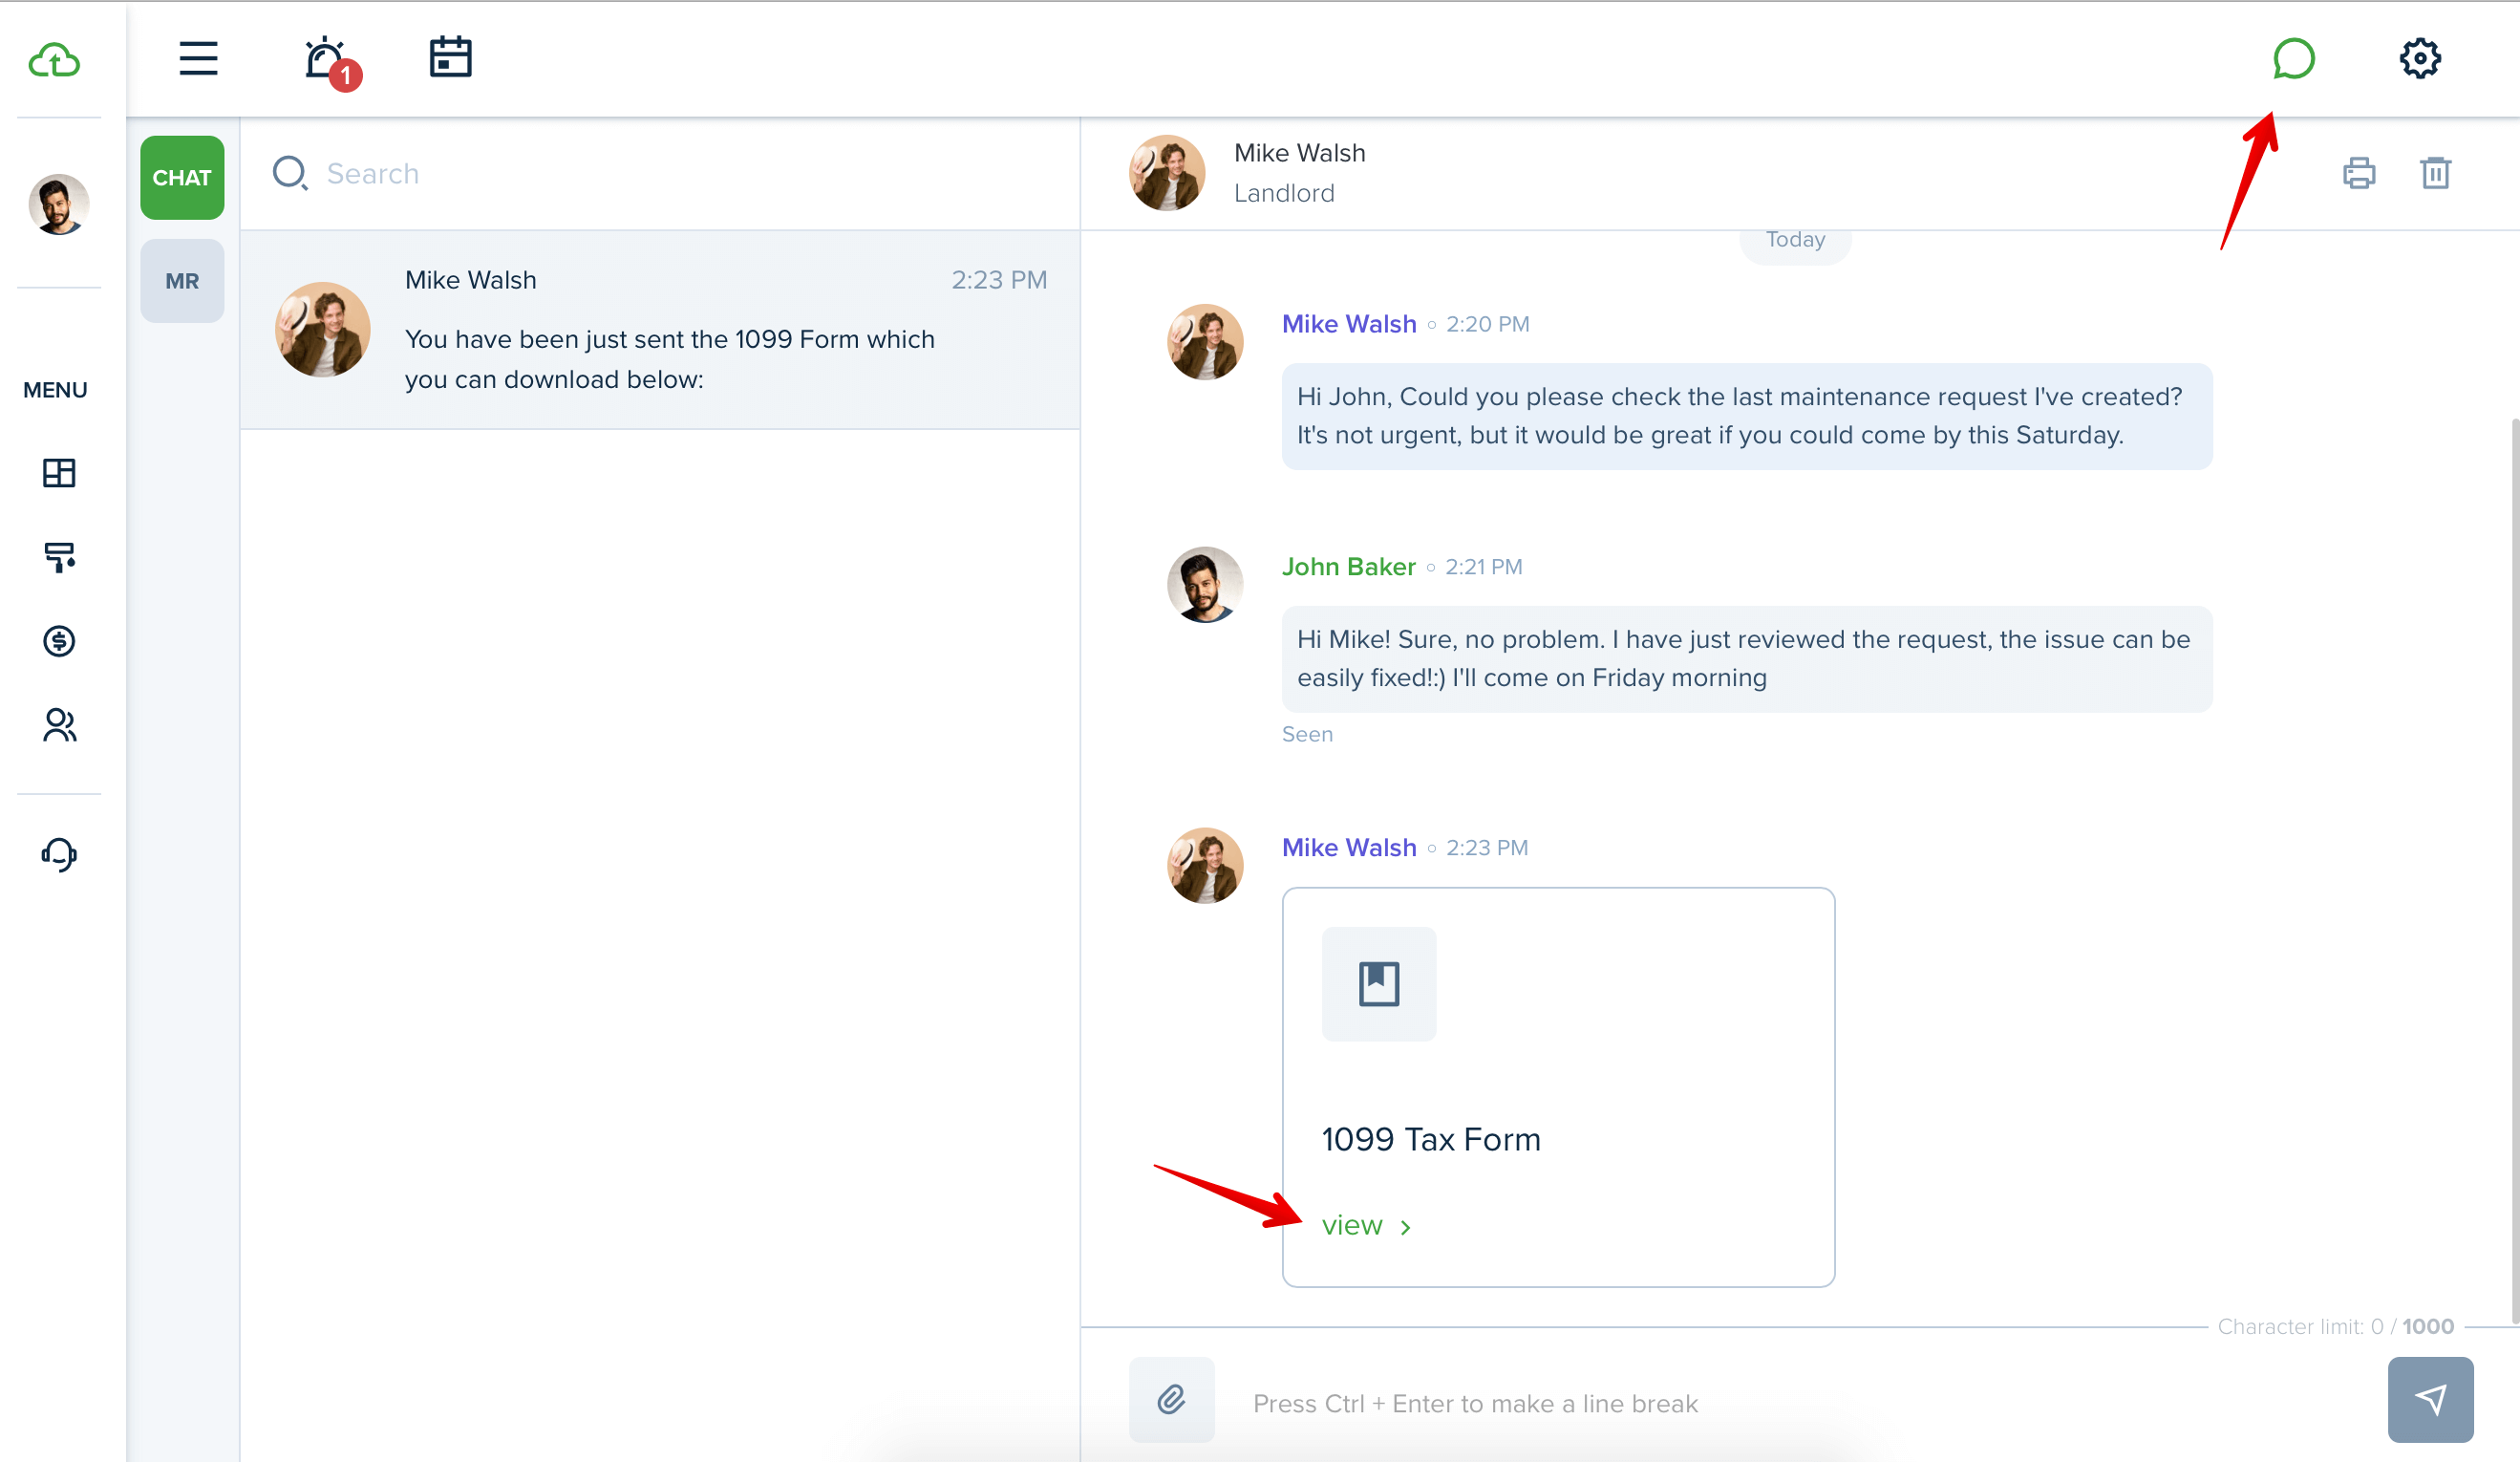Open the maintenance paint roller icon
This screenshot has height=1462, width=2520.
pos(59,557)
